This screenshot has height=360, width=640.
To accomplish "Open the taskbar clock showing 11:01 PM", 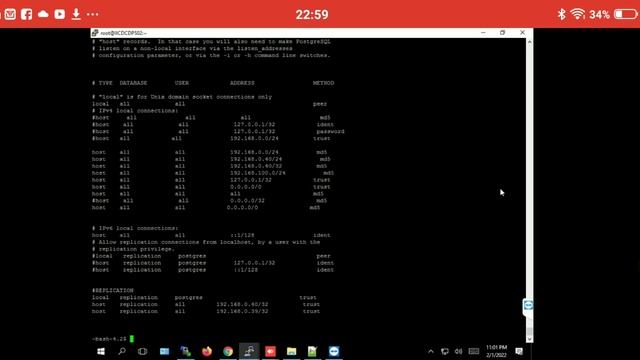I will [x=496, y=351].
